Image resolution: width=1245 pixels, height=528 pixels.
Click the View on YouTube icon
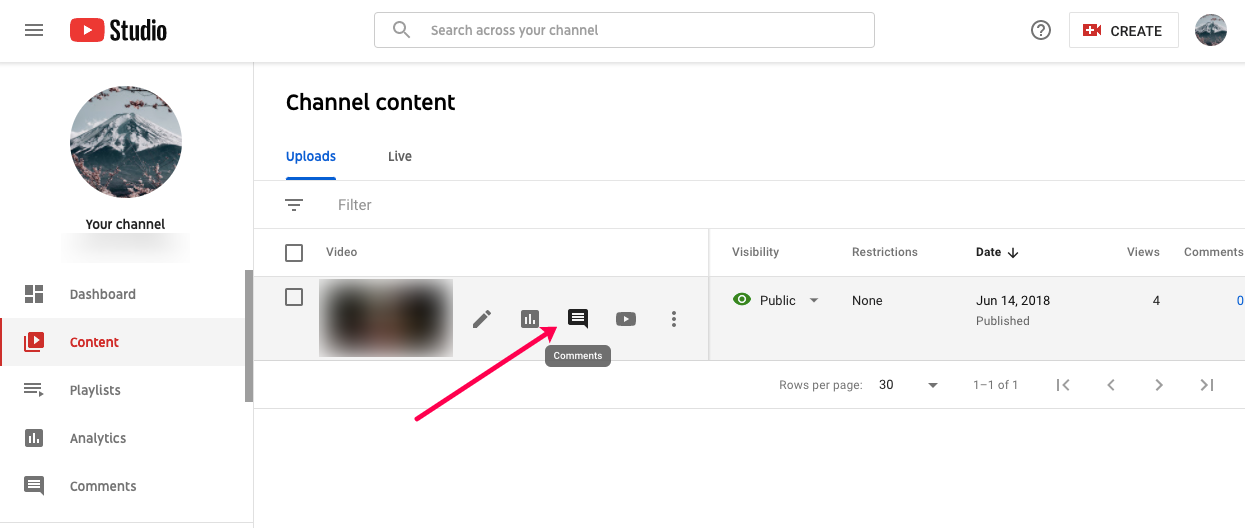click(x=626, y=319)
